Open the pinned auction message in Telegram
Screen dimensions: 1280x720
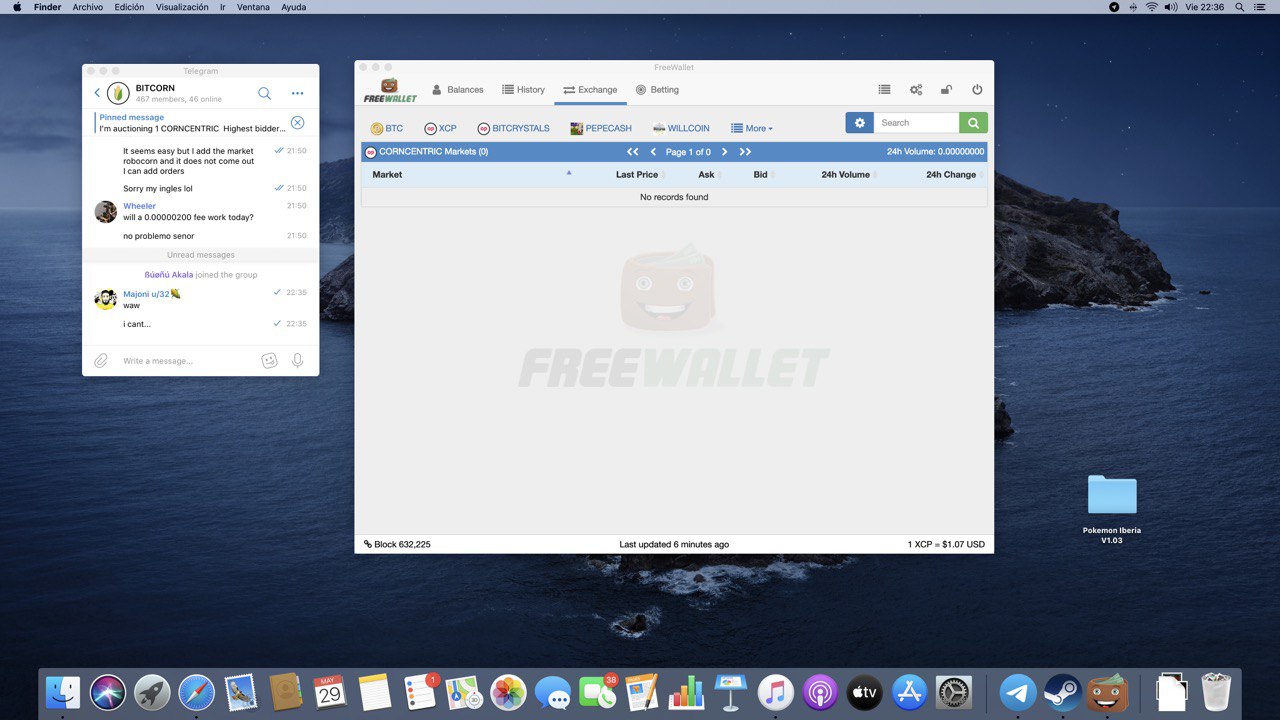click(190, 123)
